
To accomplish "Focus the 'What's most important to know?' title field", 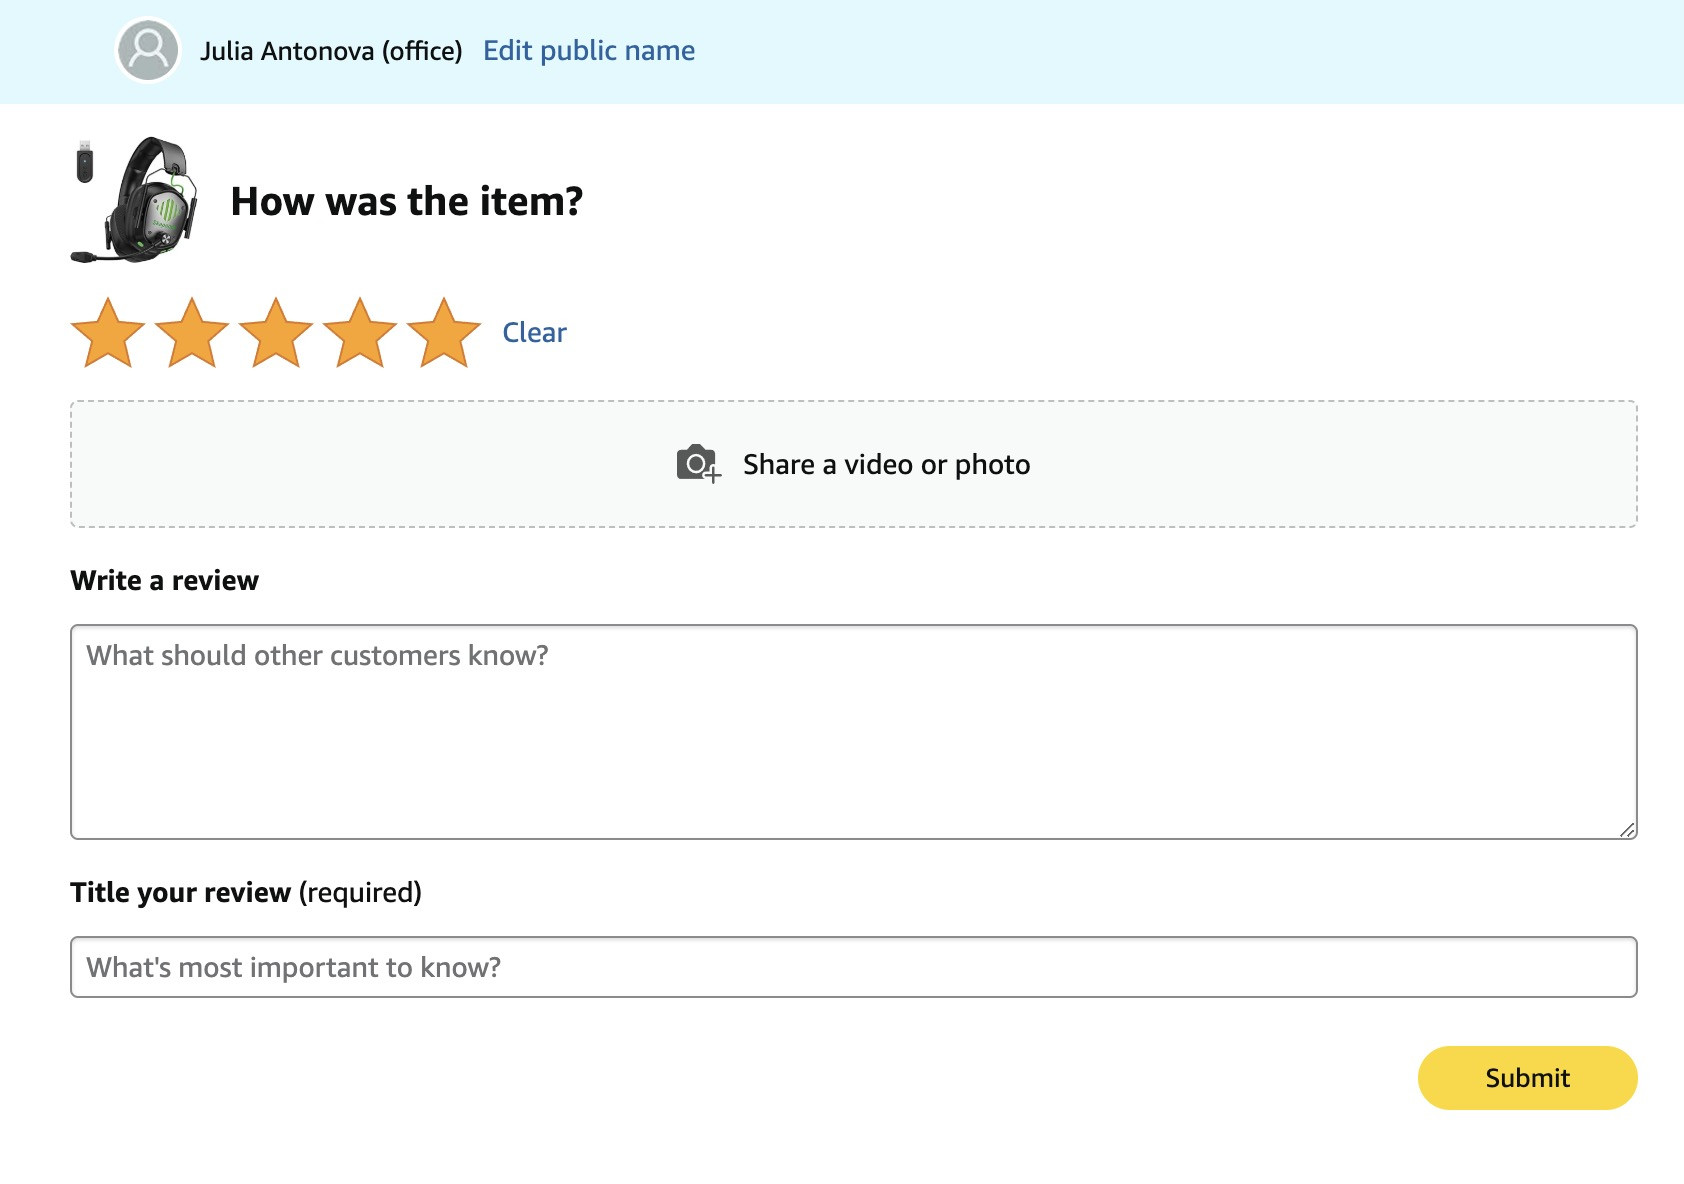I will [x=854, y=967].
